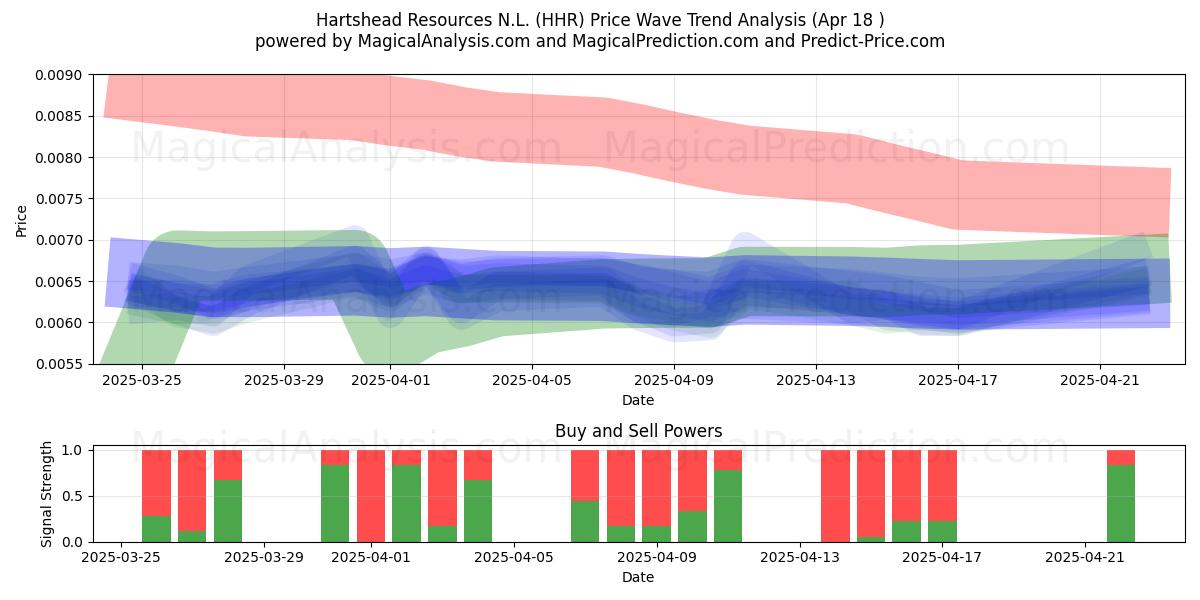
Task: Click the 2025-04-13 tick on the price chart
Action: 816,381
